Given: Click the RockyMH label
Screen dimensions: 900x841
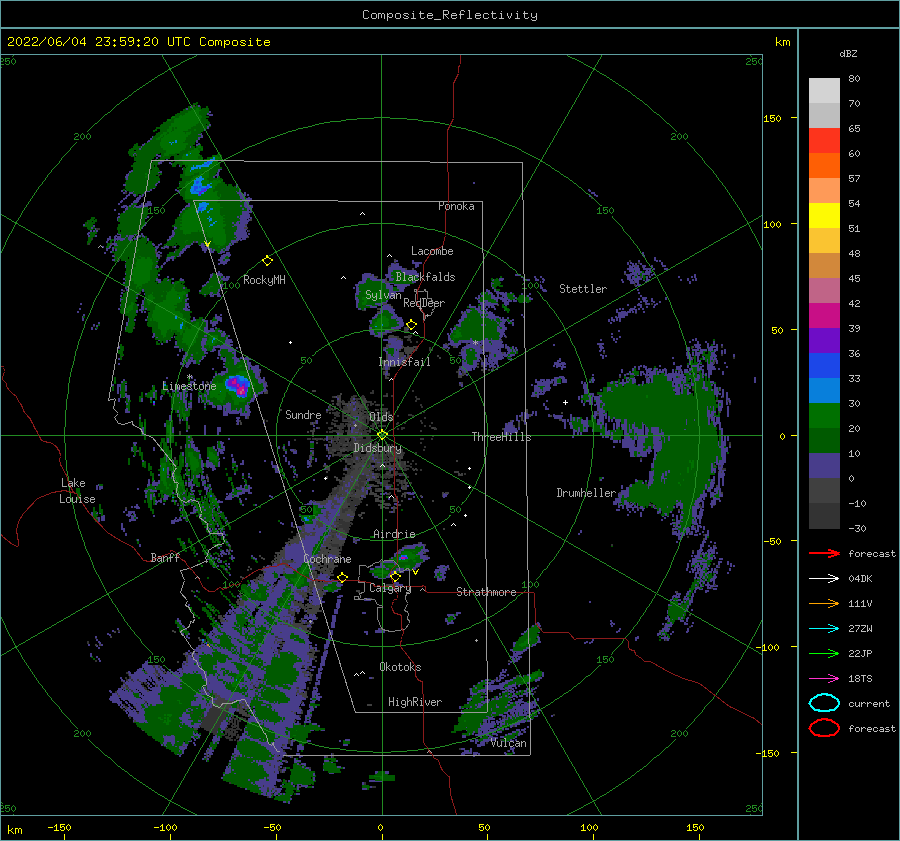Looking at the screenshot, I should pyautogui.click(x=264, y=280).
